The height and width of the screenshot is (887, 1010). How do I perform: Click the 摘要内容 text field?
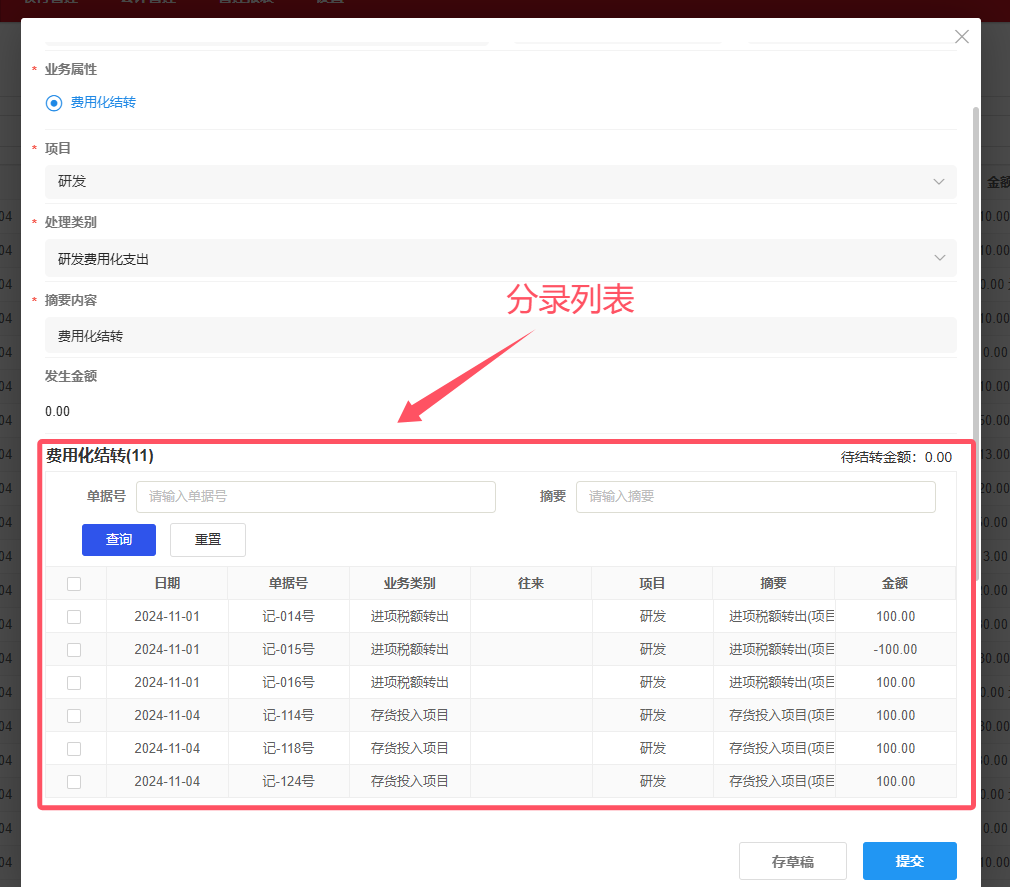500,336
